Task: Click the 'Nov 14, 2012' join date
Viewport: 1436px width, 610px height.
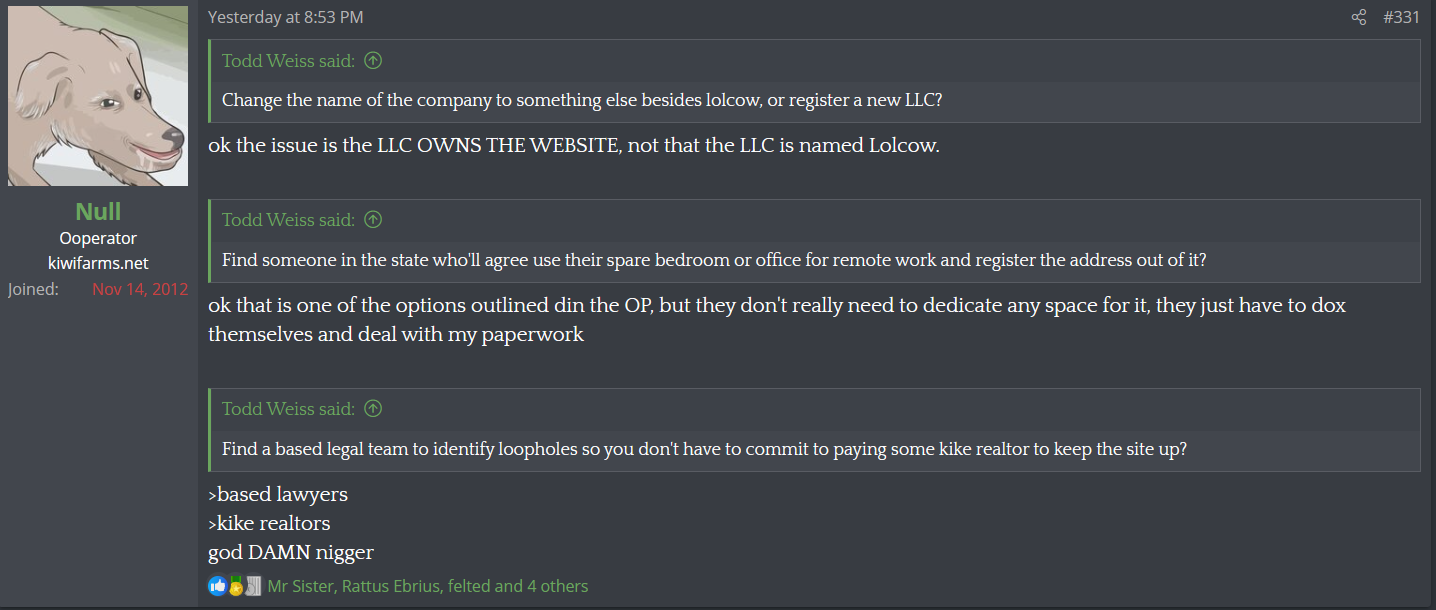Action: tap(140, 290)
